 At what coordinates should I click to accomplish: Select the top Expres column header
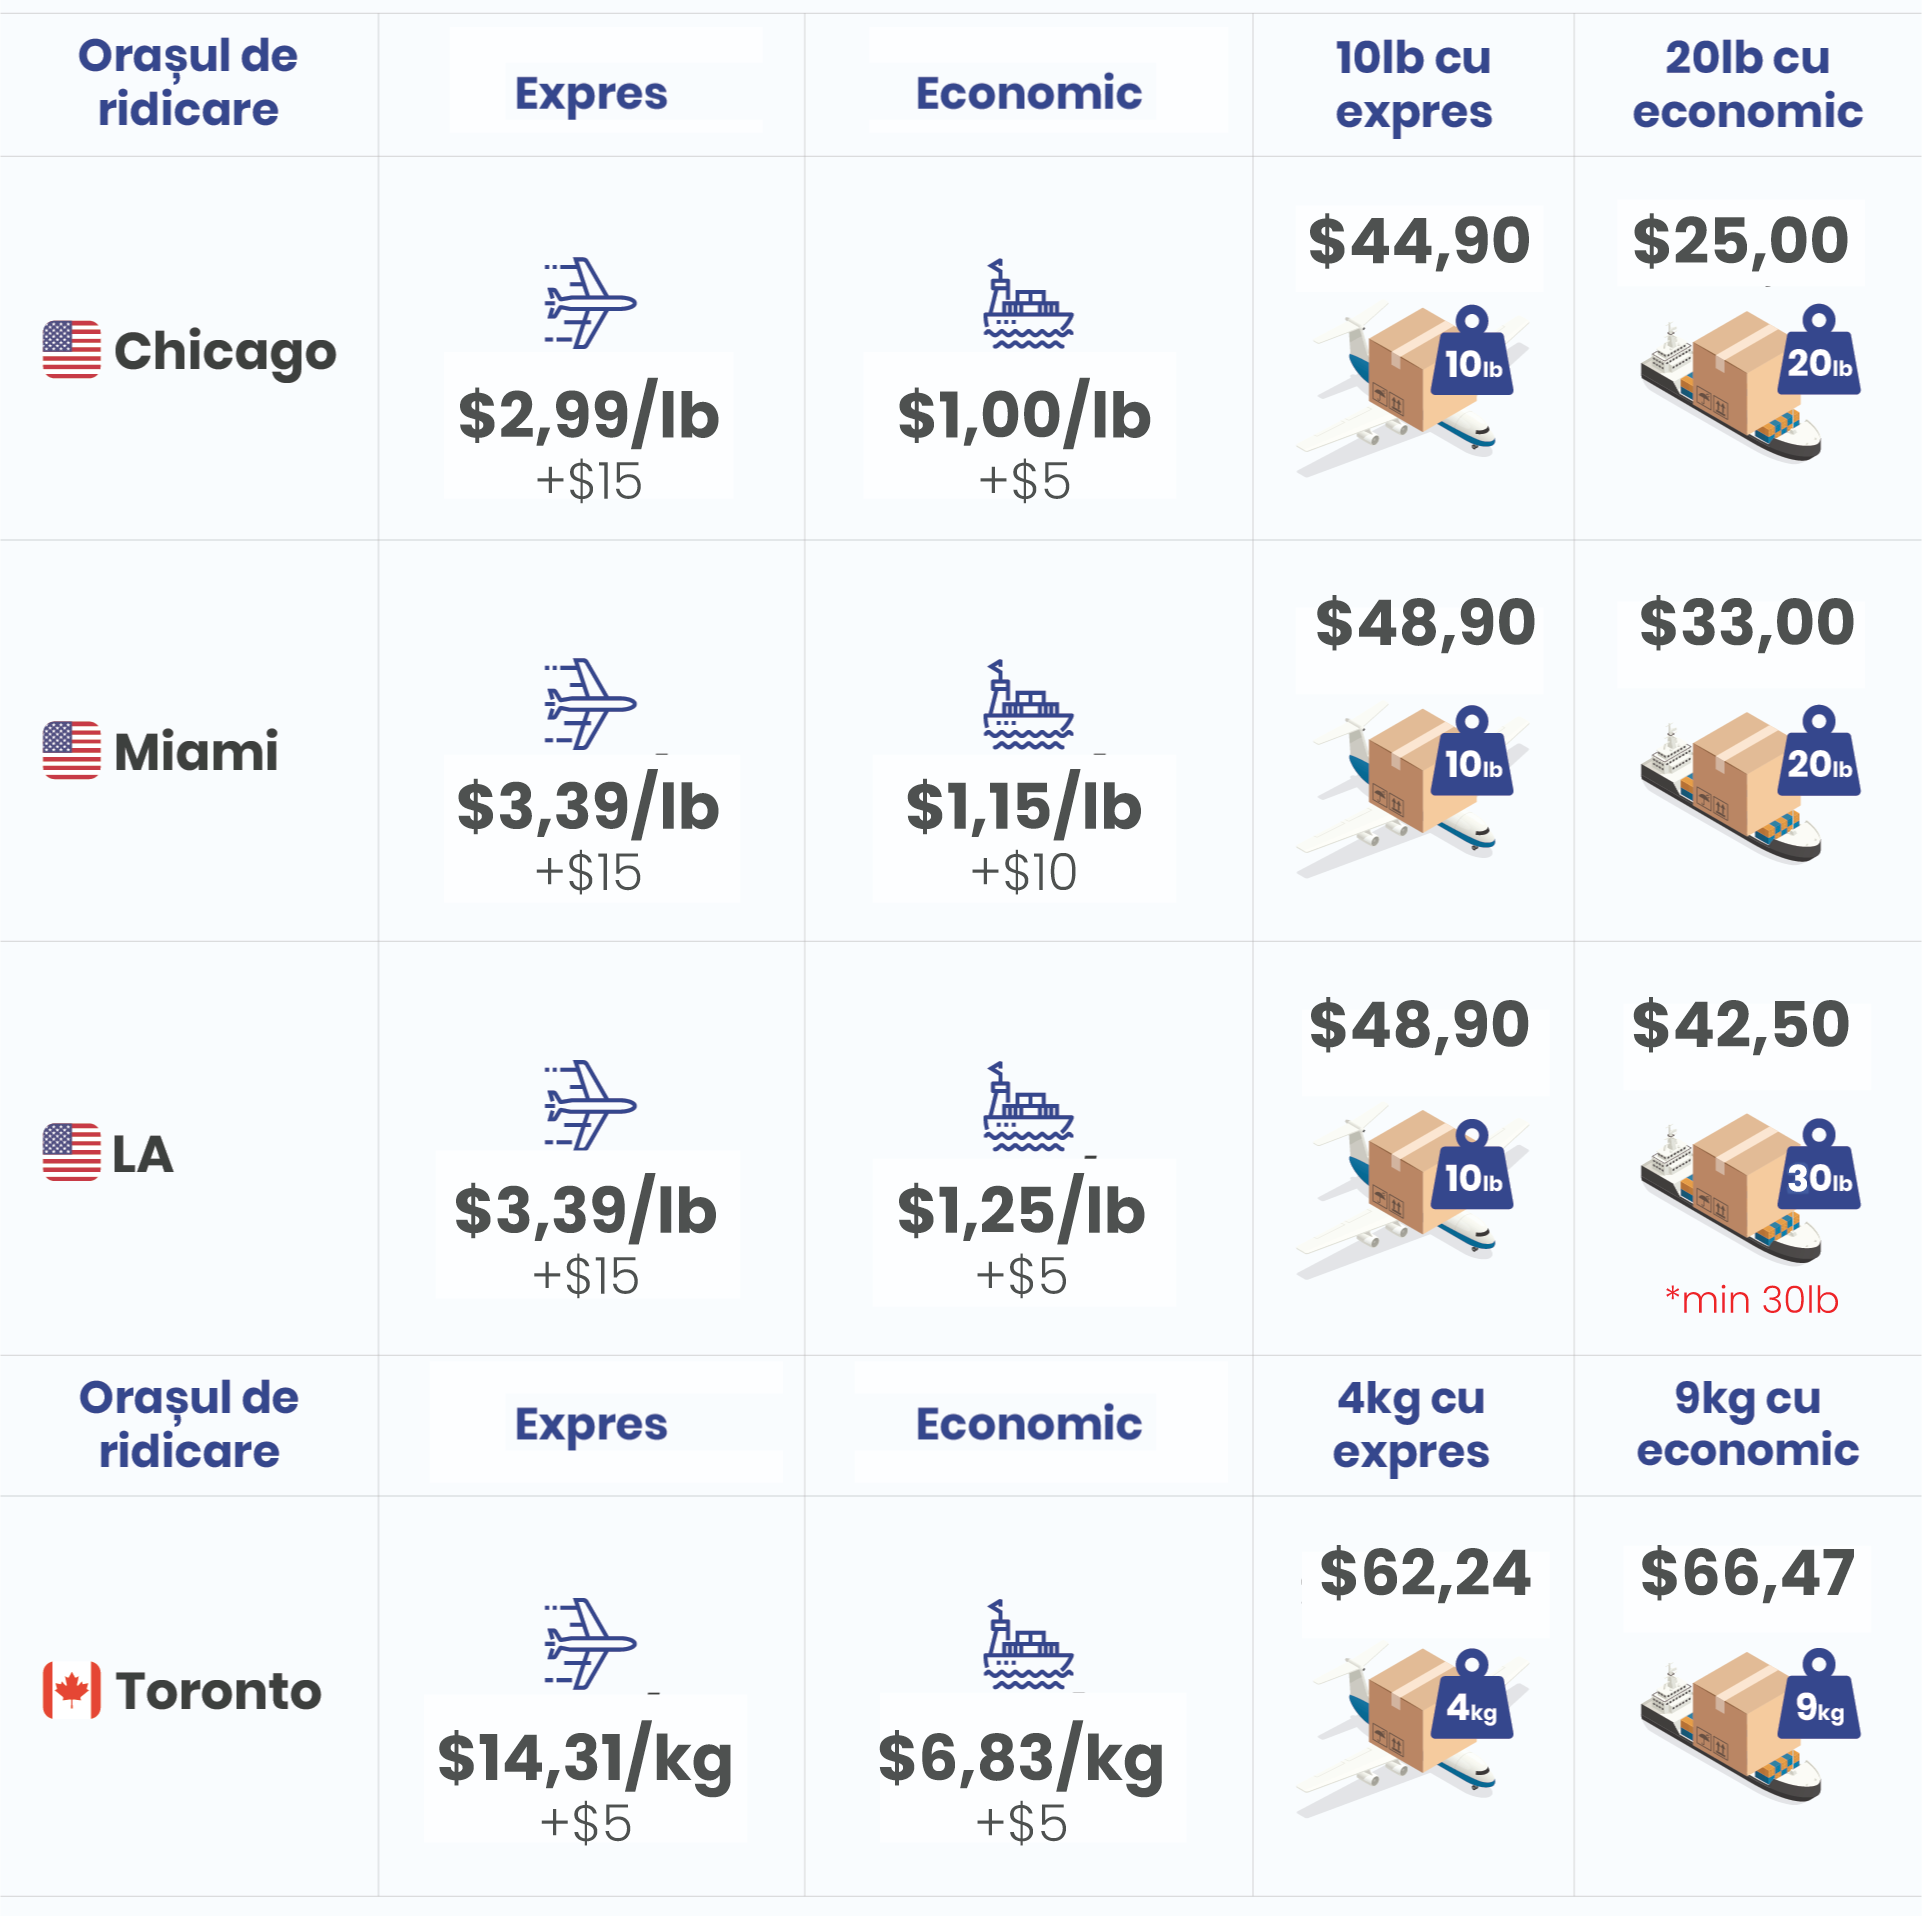tap(591, 93)
